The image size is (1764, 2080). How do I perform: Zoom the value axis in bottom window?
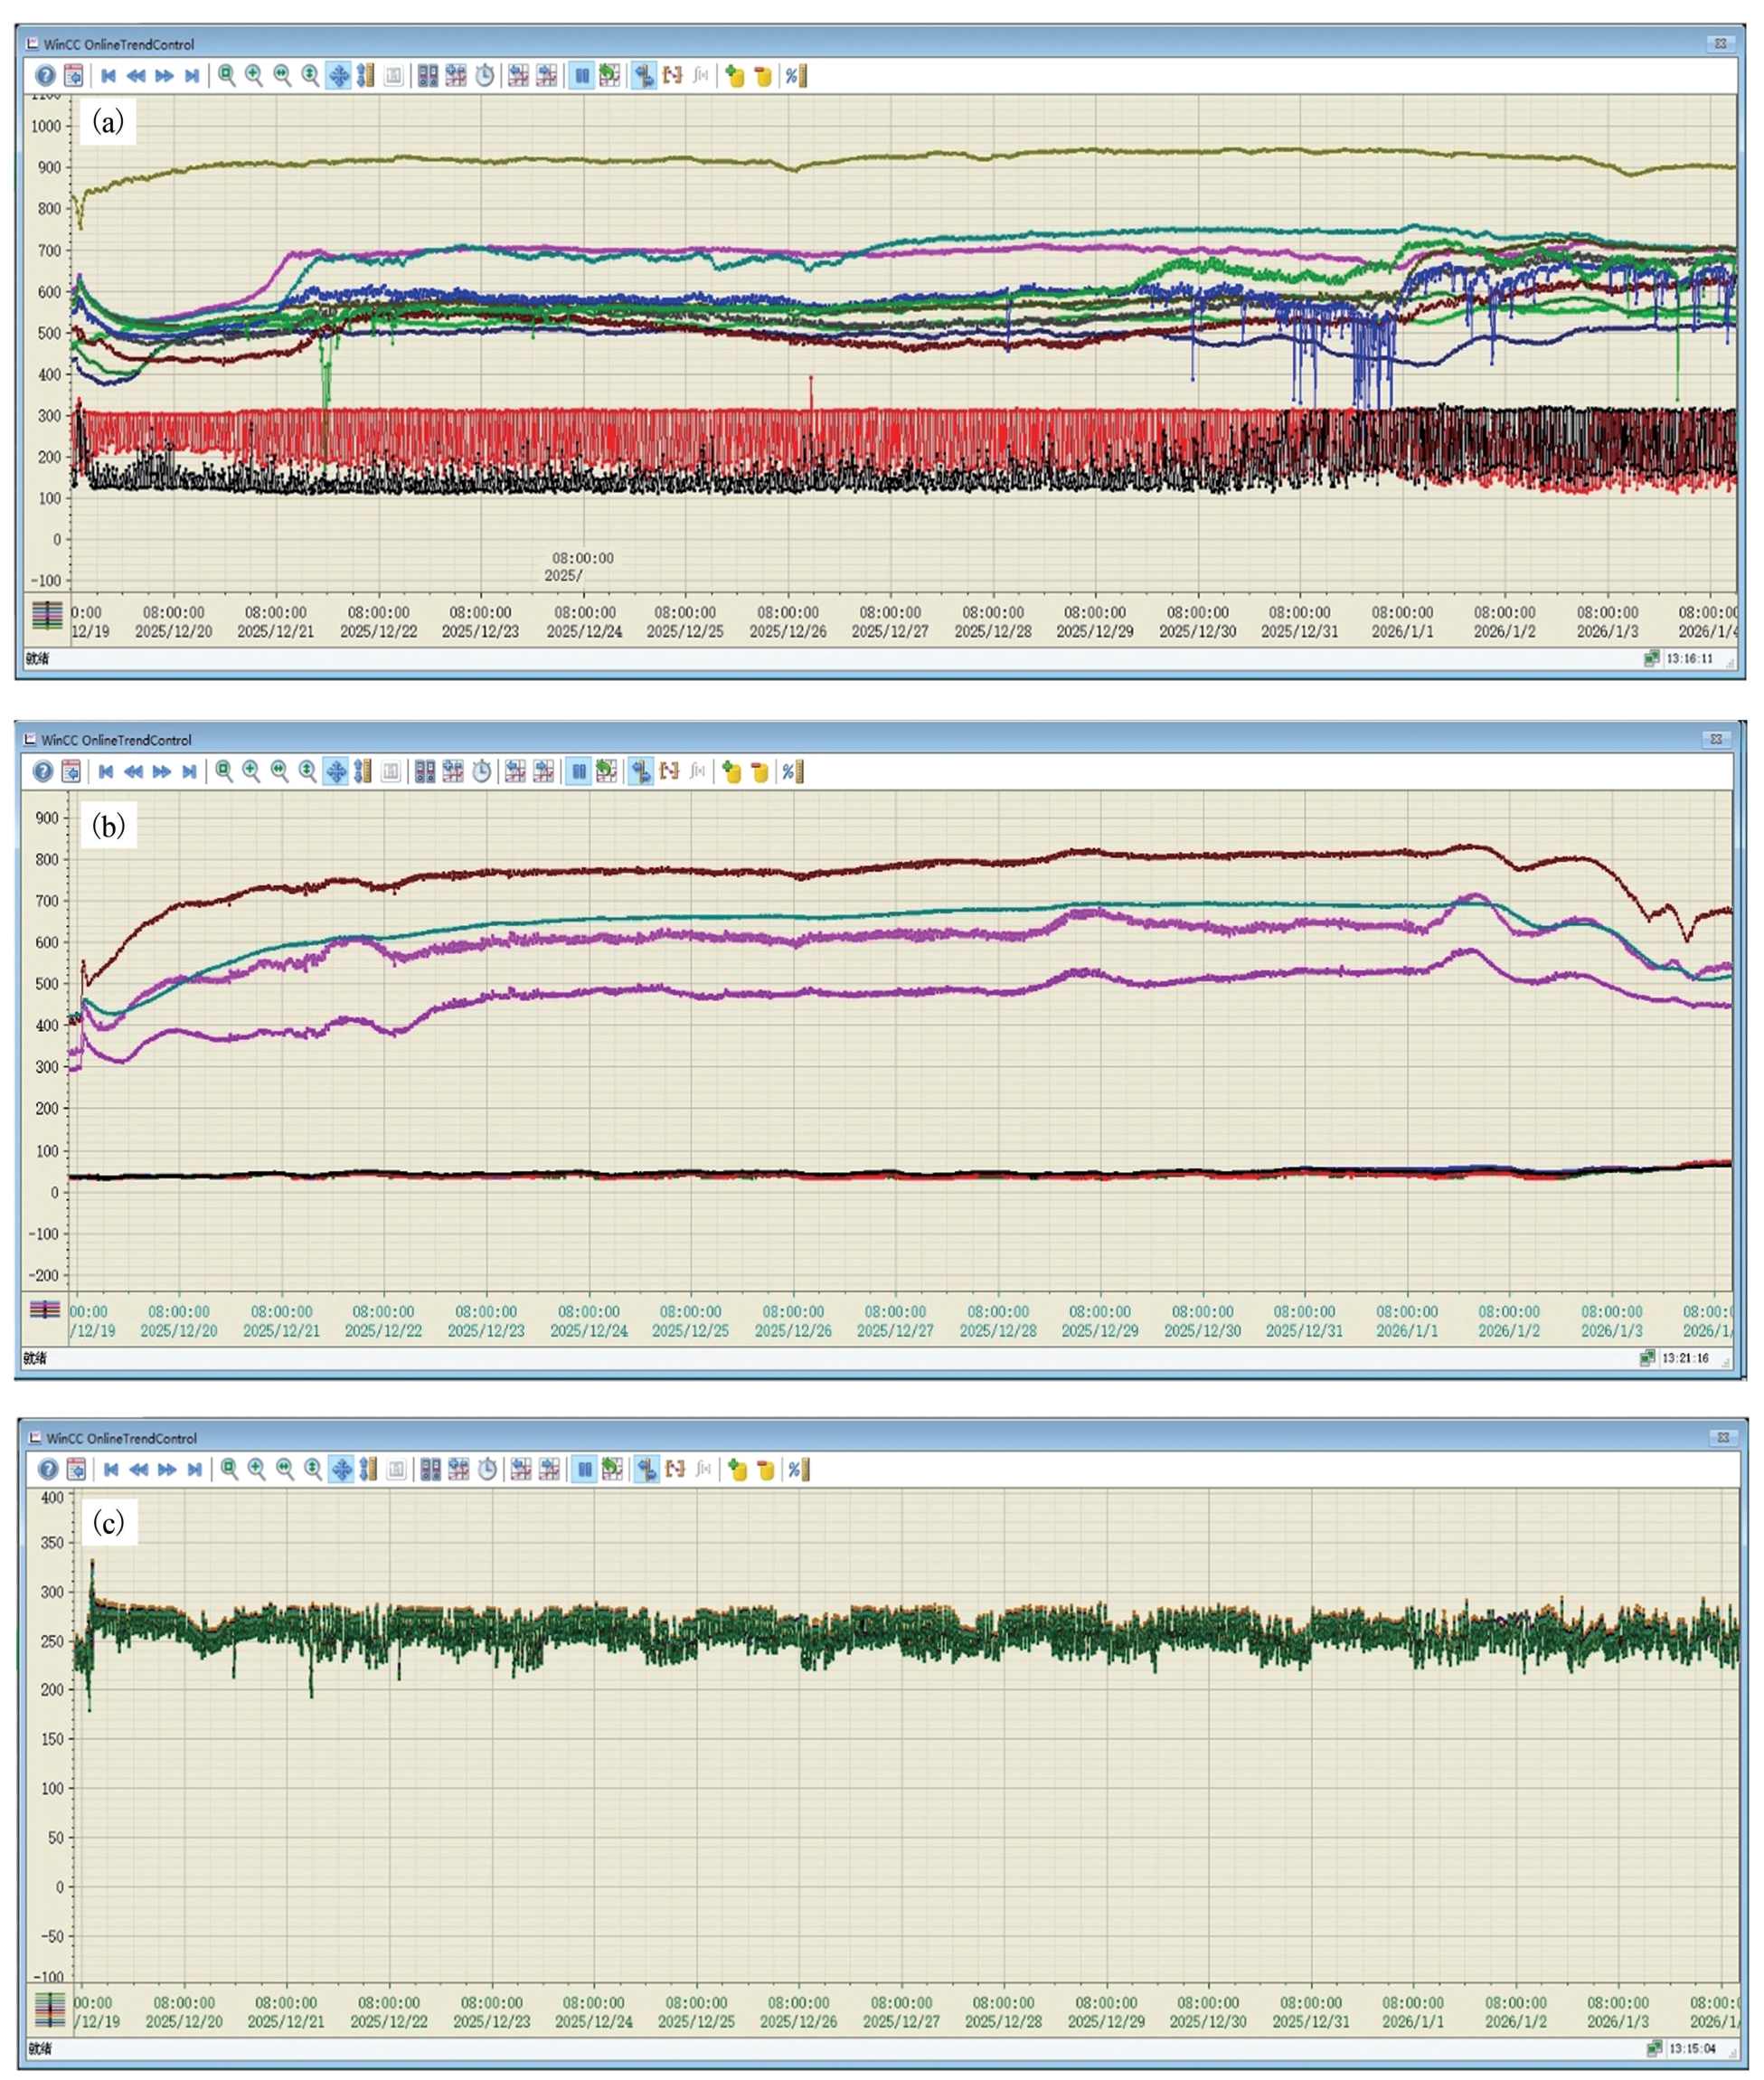313,1470
